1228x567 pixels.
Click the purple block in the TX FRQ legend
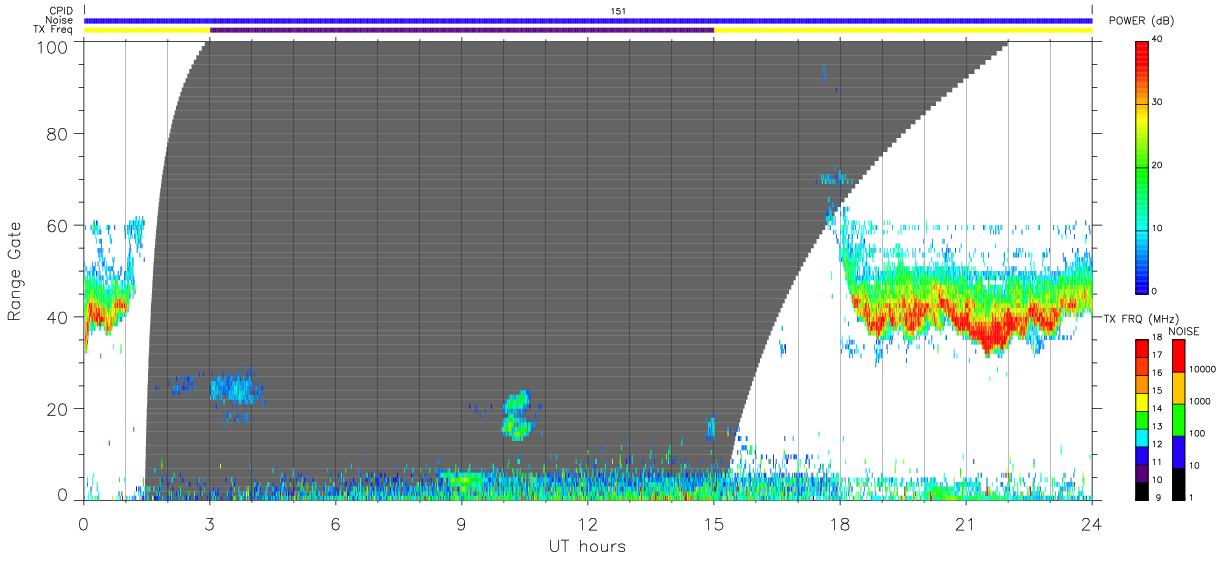(1143, 471)
